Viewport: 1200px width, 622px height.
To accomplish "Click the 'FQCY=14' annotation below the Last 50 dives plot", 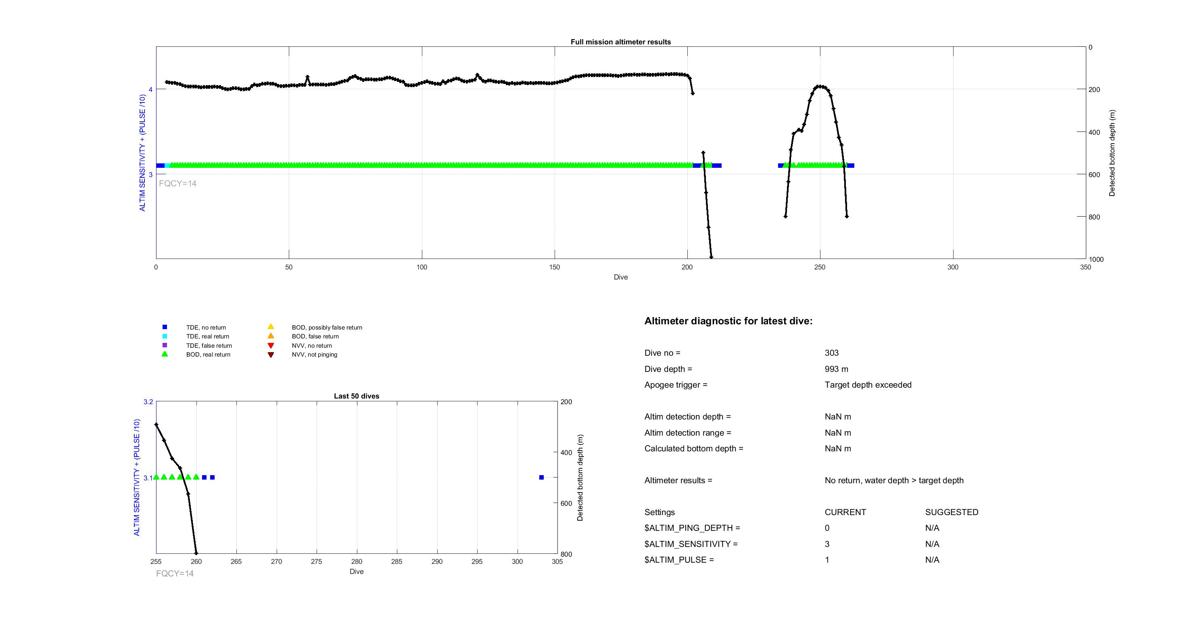I will [x=175, y=573].
